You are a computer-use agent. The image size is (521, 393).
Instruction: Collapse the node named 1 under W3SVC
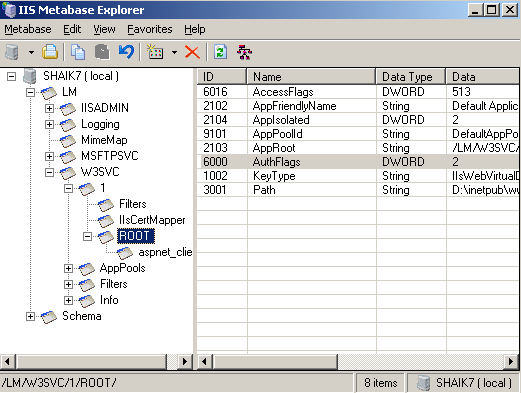click(68, 188)
